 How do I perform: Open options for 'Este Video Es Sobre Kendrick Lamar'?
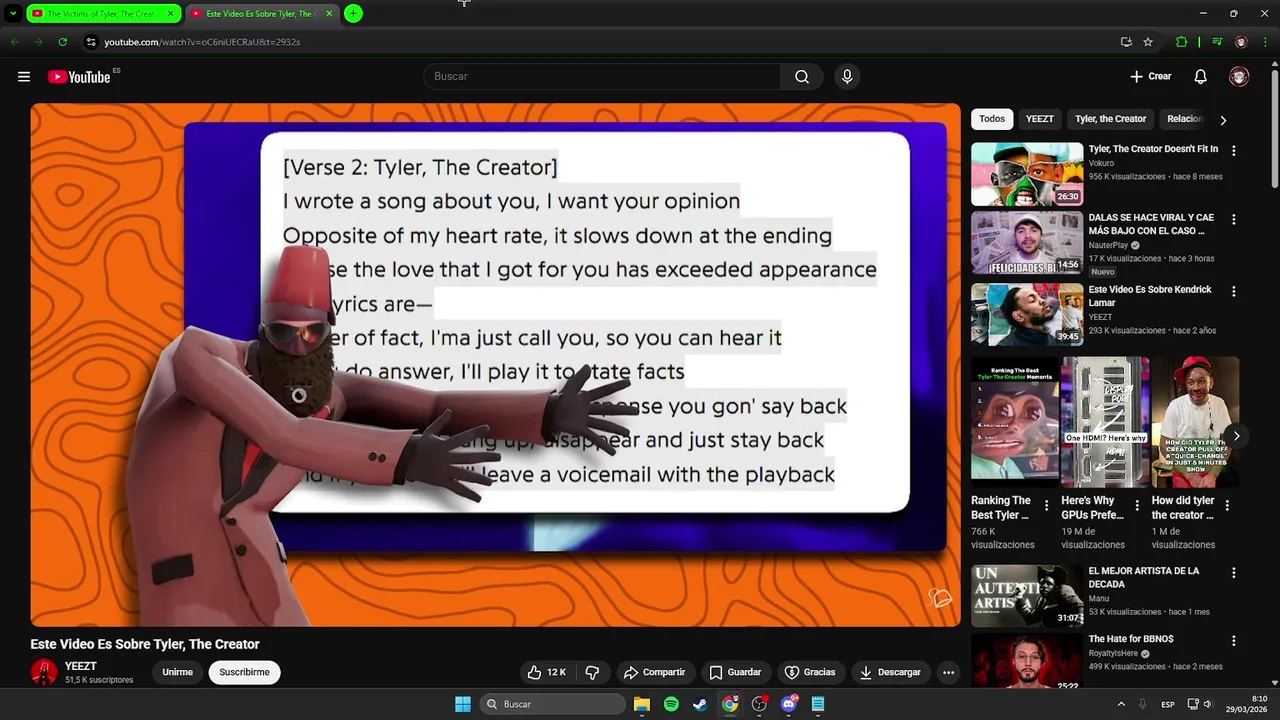tap(1233, 292)
